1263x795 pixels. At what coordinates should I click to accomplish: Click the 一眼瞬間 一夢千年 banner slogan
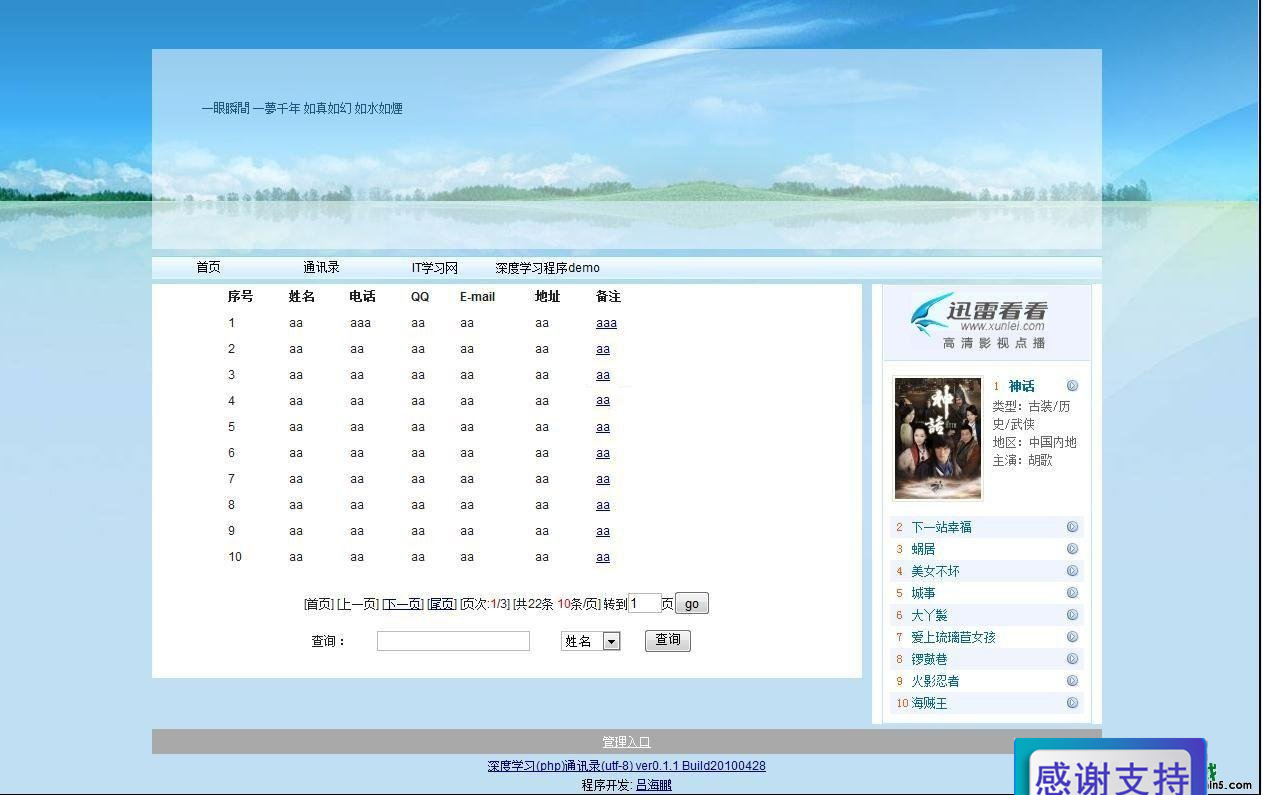click(302, 108)
